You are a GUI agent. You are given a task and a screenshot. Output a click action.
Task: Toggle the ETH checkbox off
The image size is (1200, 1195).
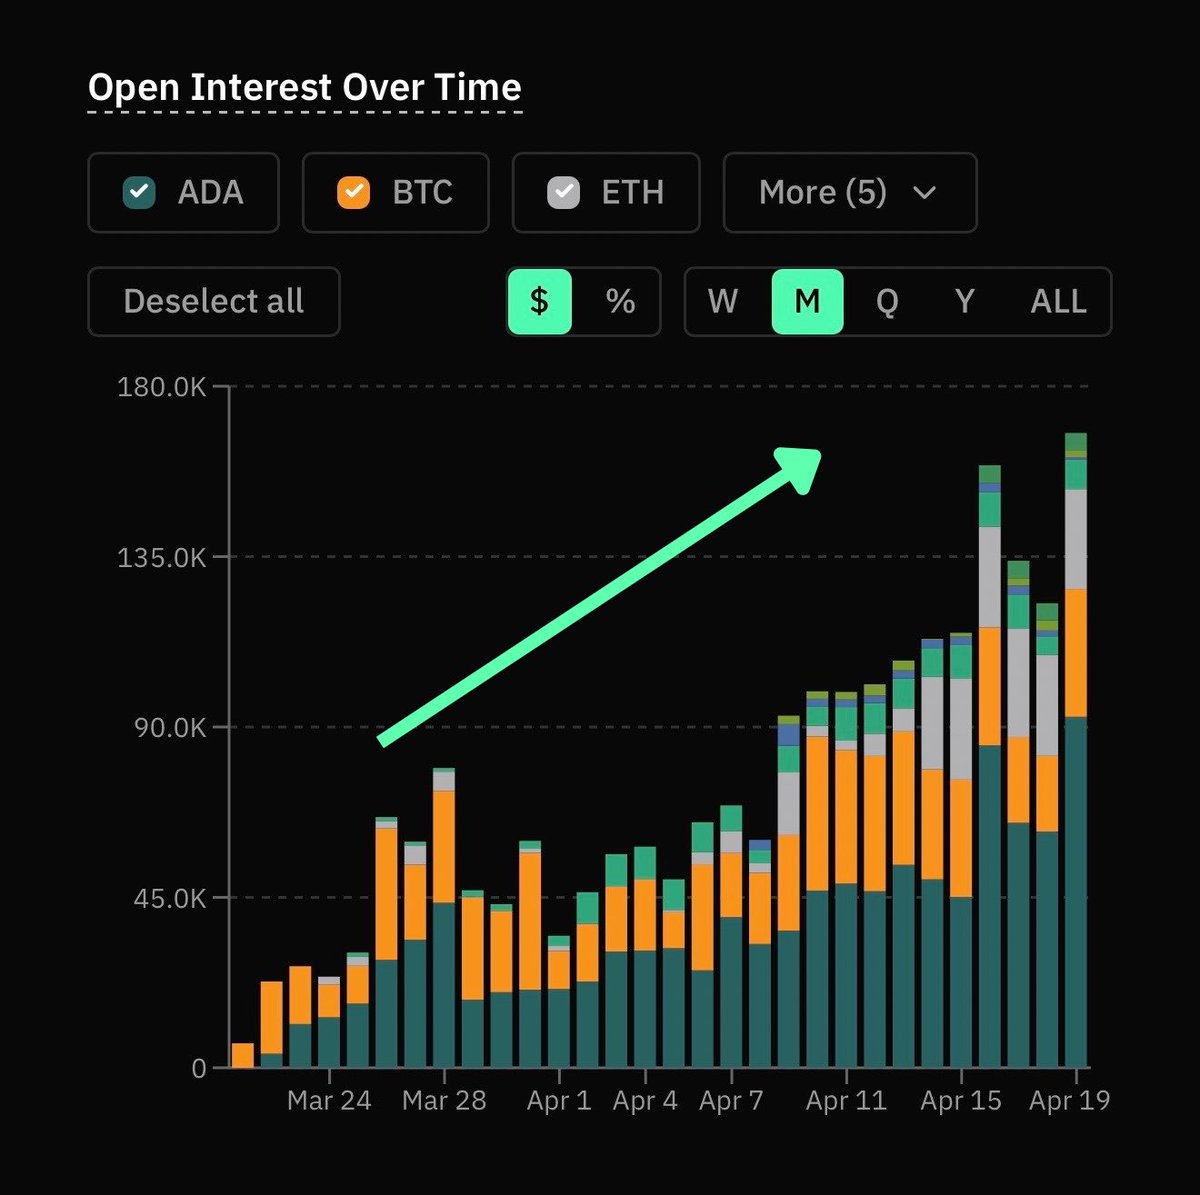point(564,192)
